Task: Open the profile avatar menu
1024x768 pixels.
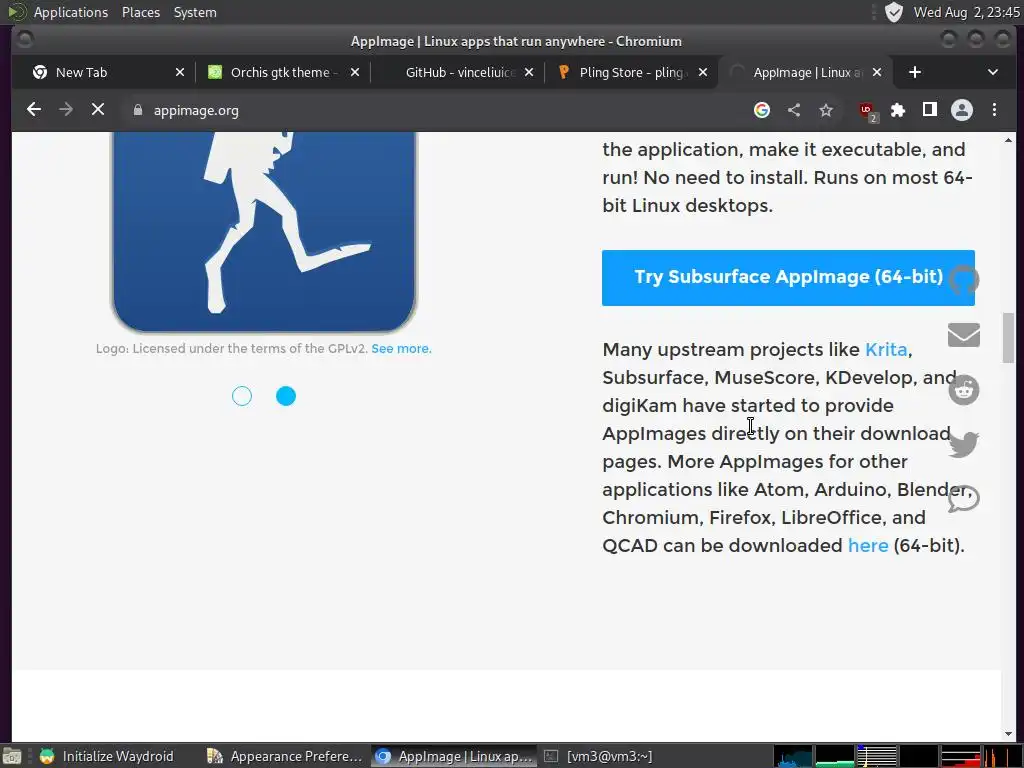Action: pyautogui.click(x=961, y=110)
